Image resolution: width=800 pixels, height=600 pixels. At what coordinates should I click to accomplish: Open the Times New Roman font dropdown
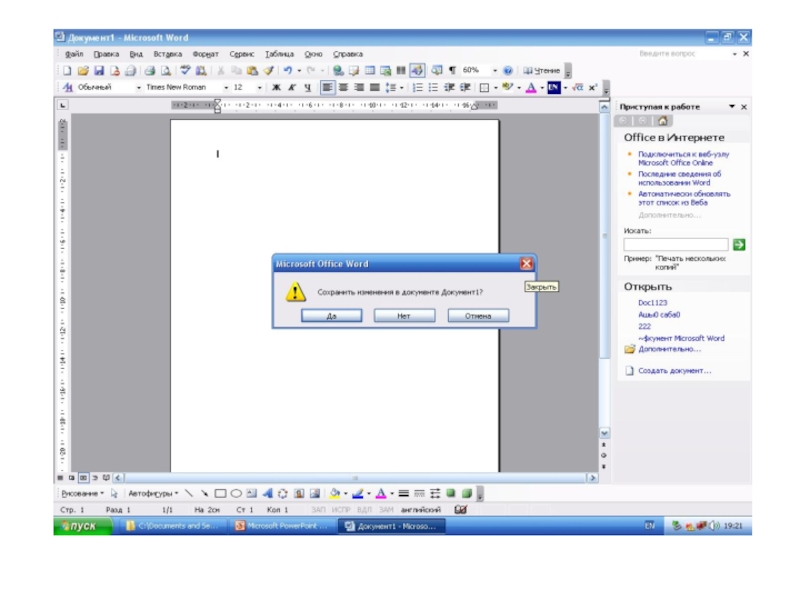[226, 88]
